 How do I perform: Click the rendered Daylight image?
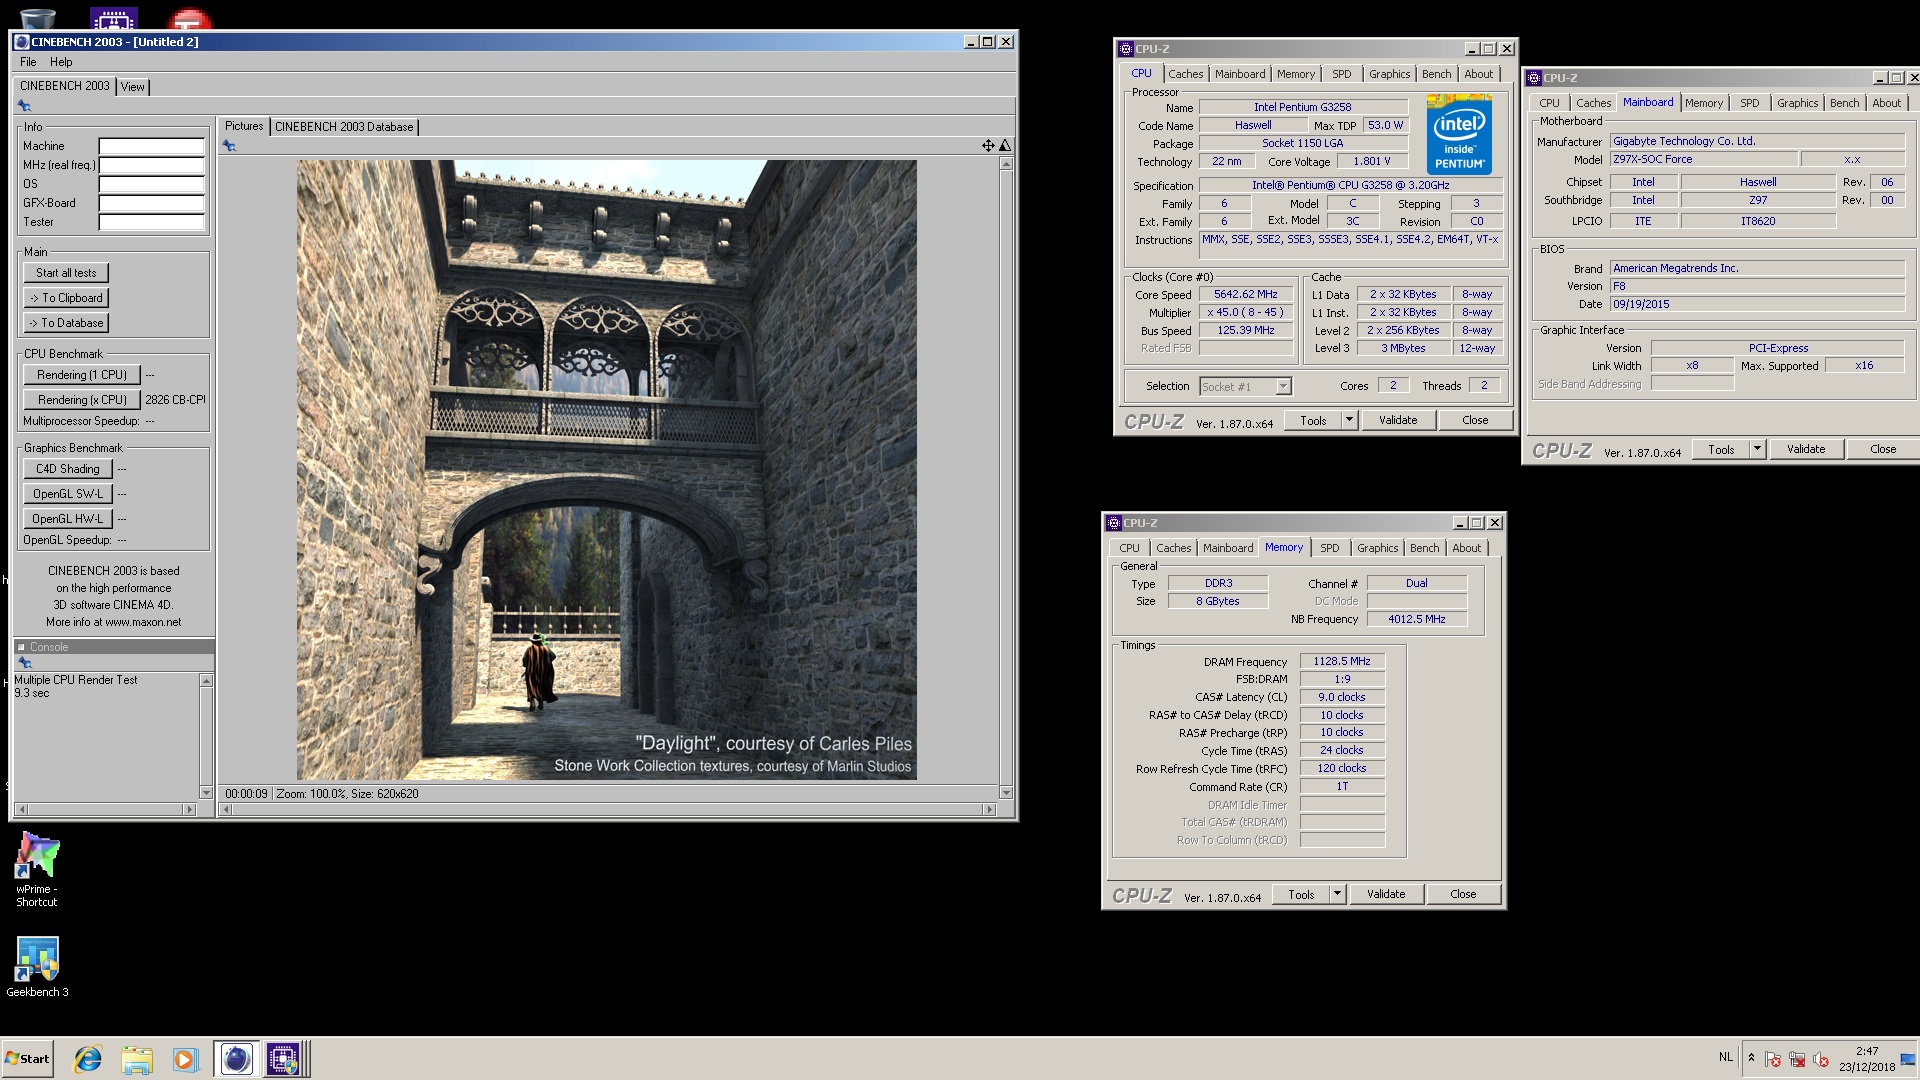pos(606,470)
